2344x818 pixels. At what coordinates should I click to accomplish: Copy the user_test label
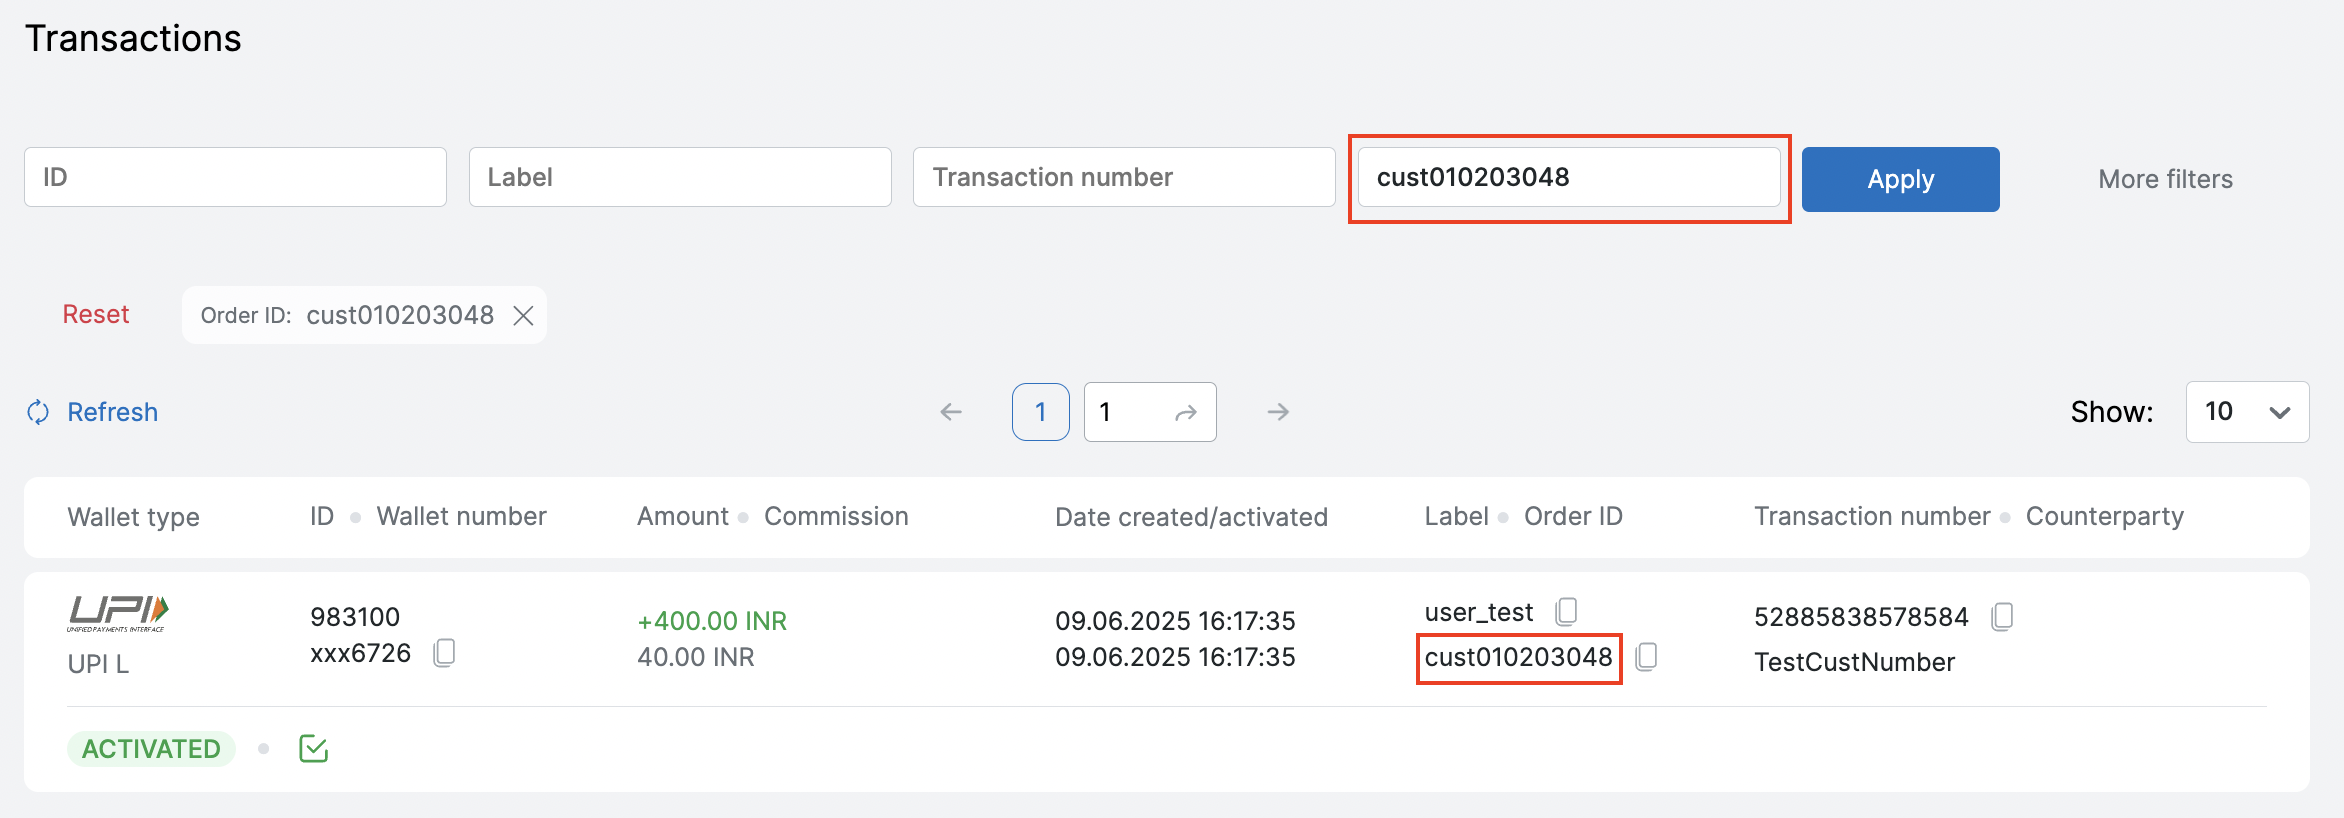coord(1566,611)
